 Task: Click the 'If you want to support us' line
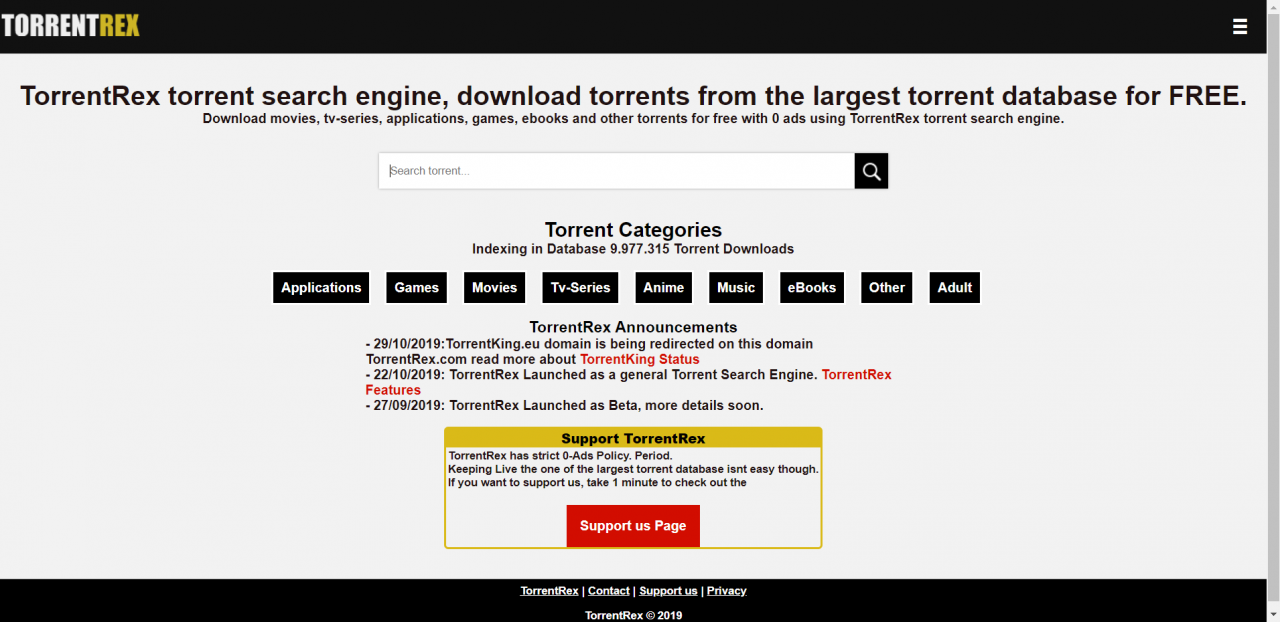point(597,483)
